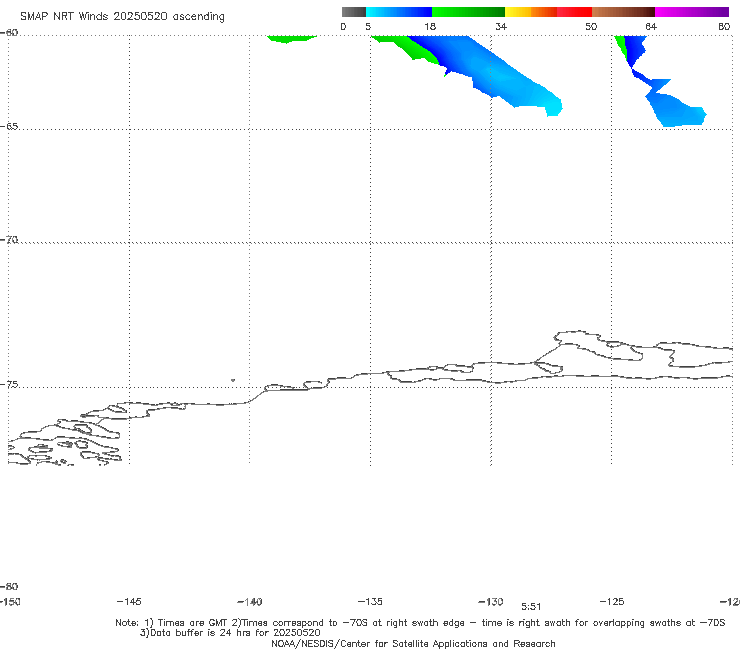740x650 pixels.
Task: Click the latitude label '-80'
Action: pos(9,586)
